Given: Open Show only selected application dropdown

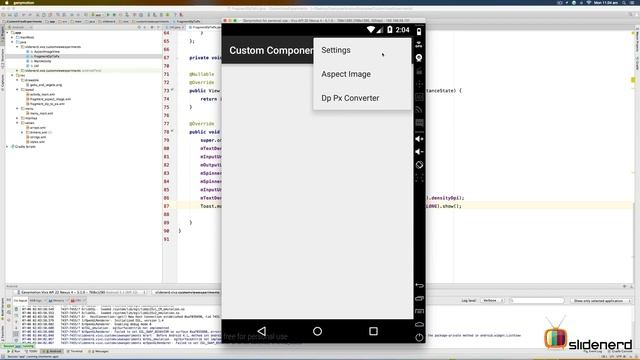Looking at the screenshot, I should pos(600,301).
